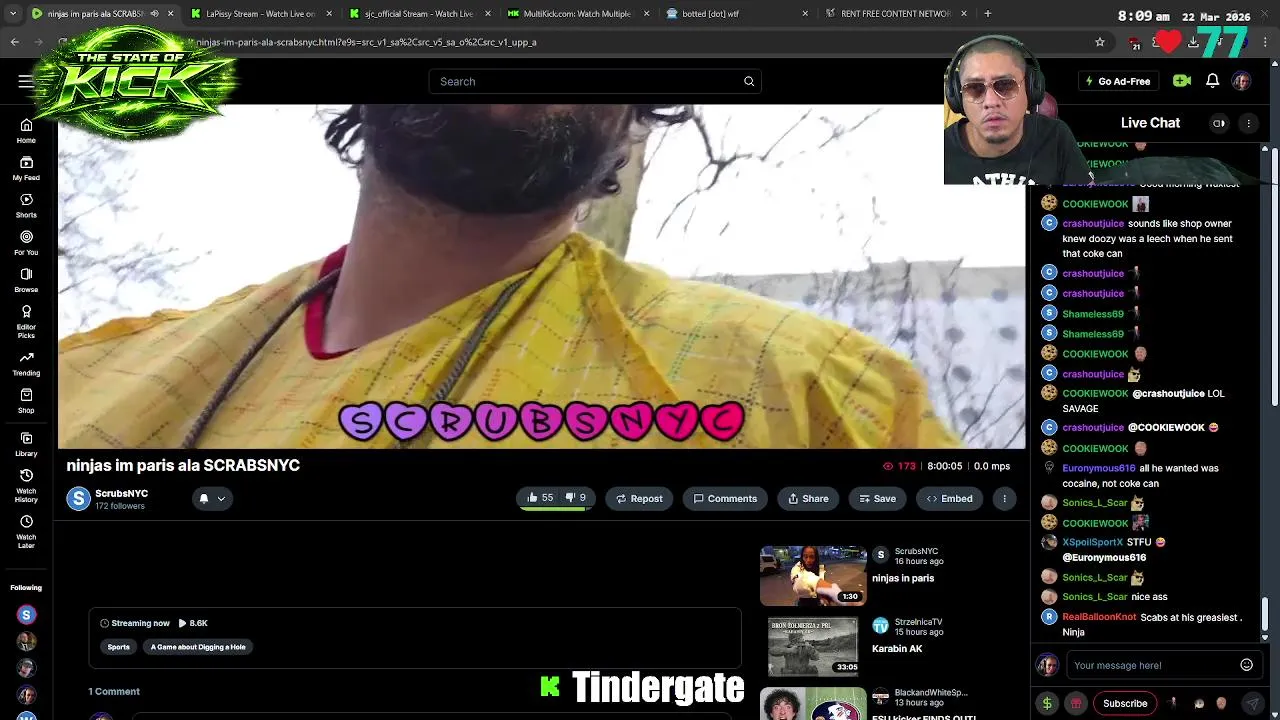This screenshot has width=1280, height=720.
Task: Open Watch History in the sidebar
Action: (x=26, y=485)
